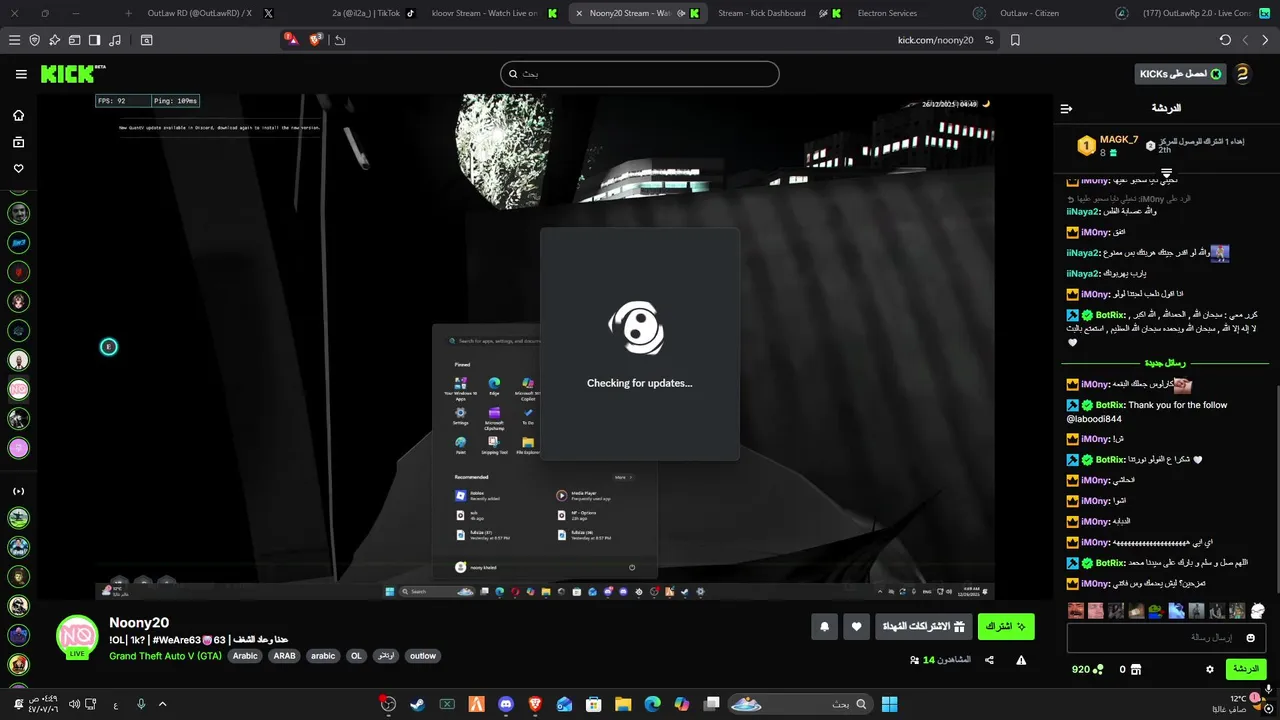Screen dimensions: 1280x720
Task: Click the outlow tag
Action: tap(423, 656)
